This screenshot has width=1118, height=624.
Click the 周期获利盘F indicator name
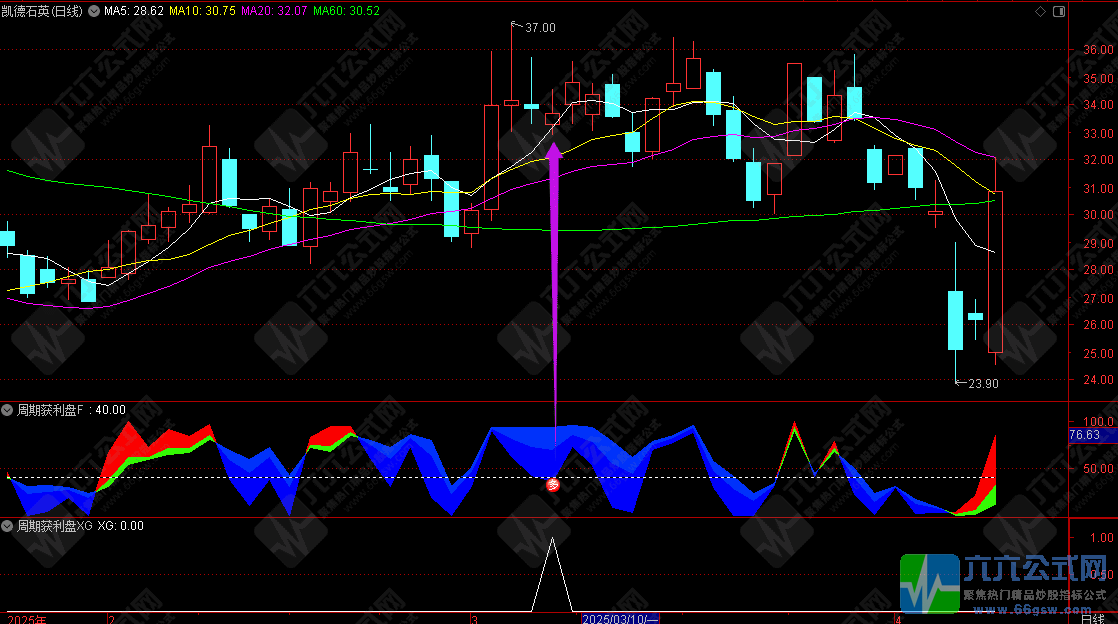[51, 410]
